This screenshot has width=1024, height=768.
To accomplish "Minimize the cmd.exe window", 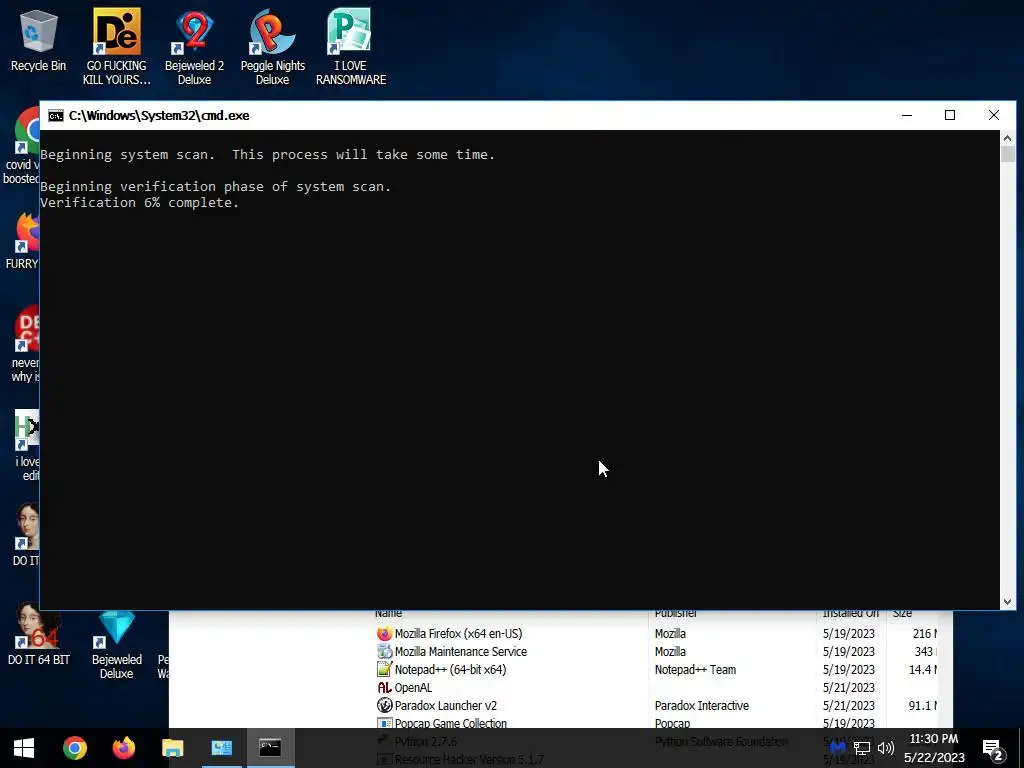I will tap(906, 116).
